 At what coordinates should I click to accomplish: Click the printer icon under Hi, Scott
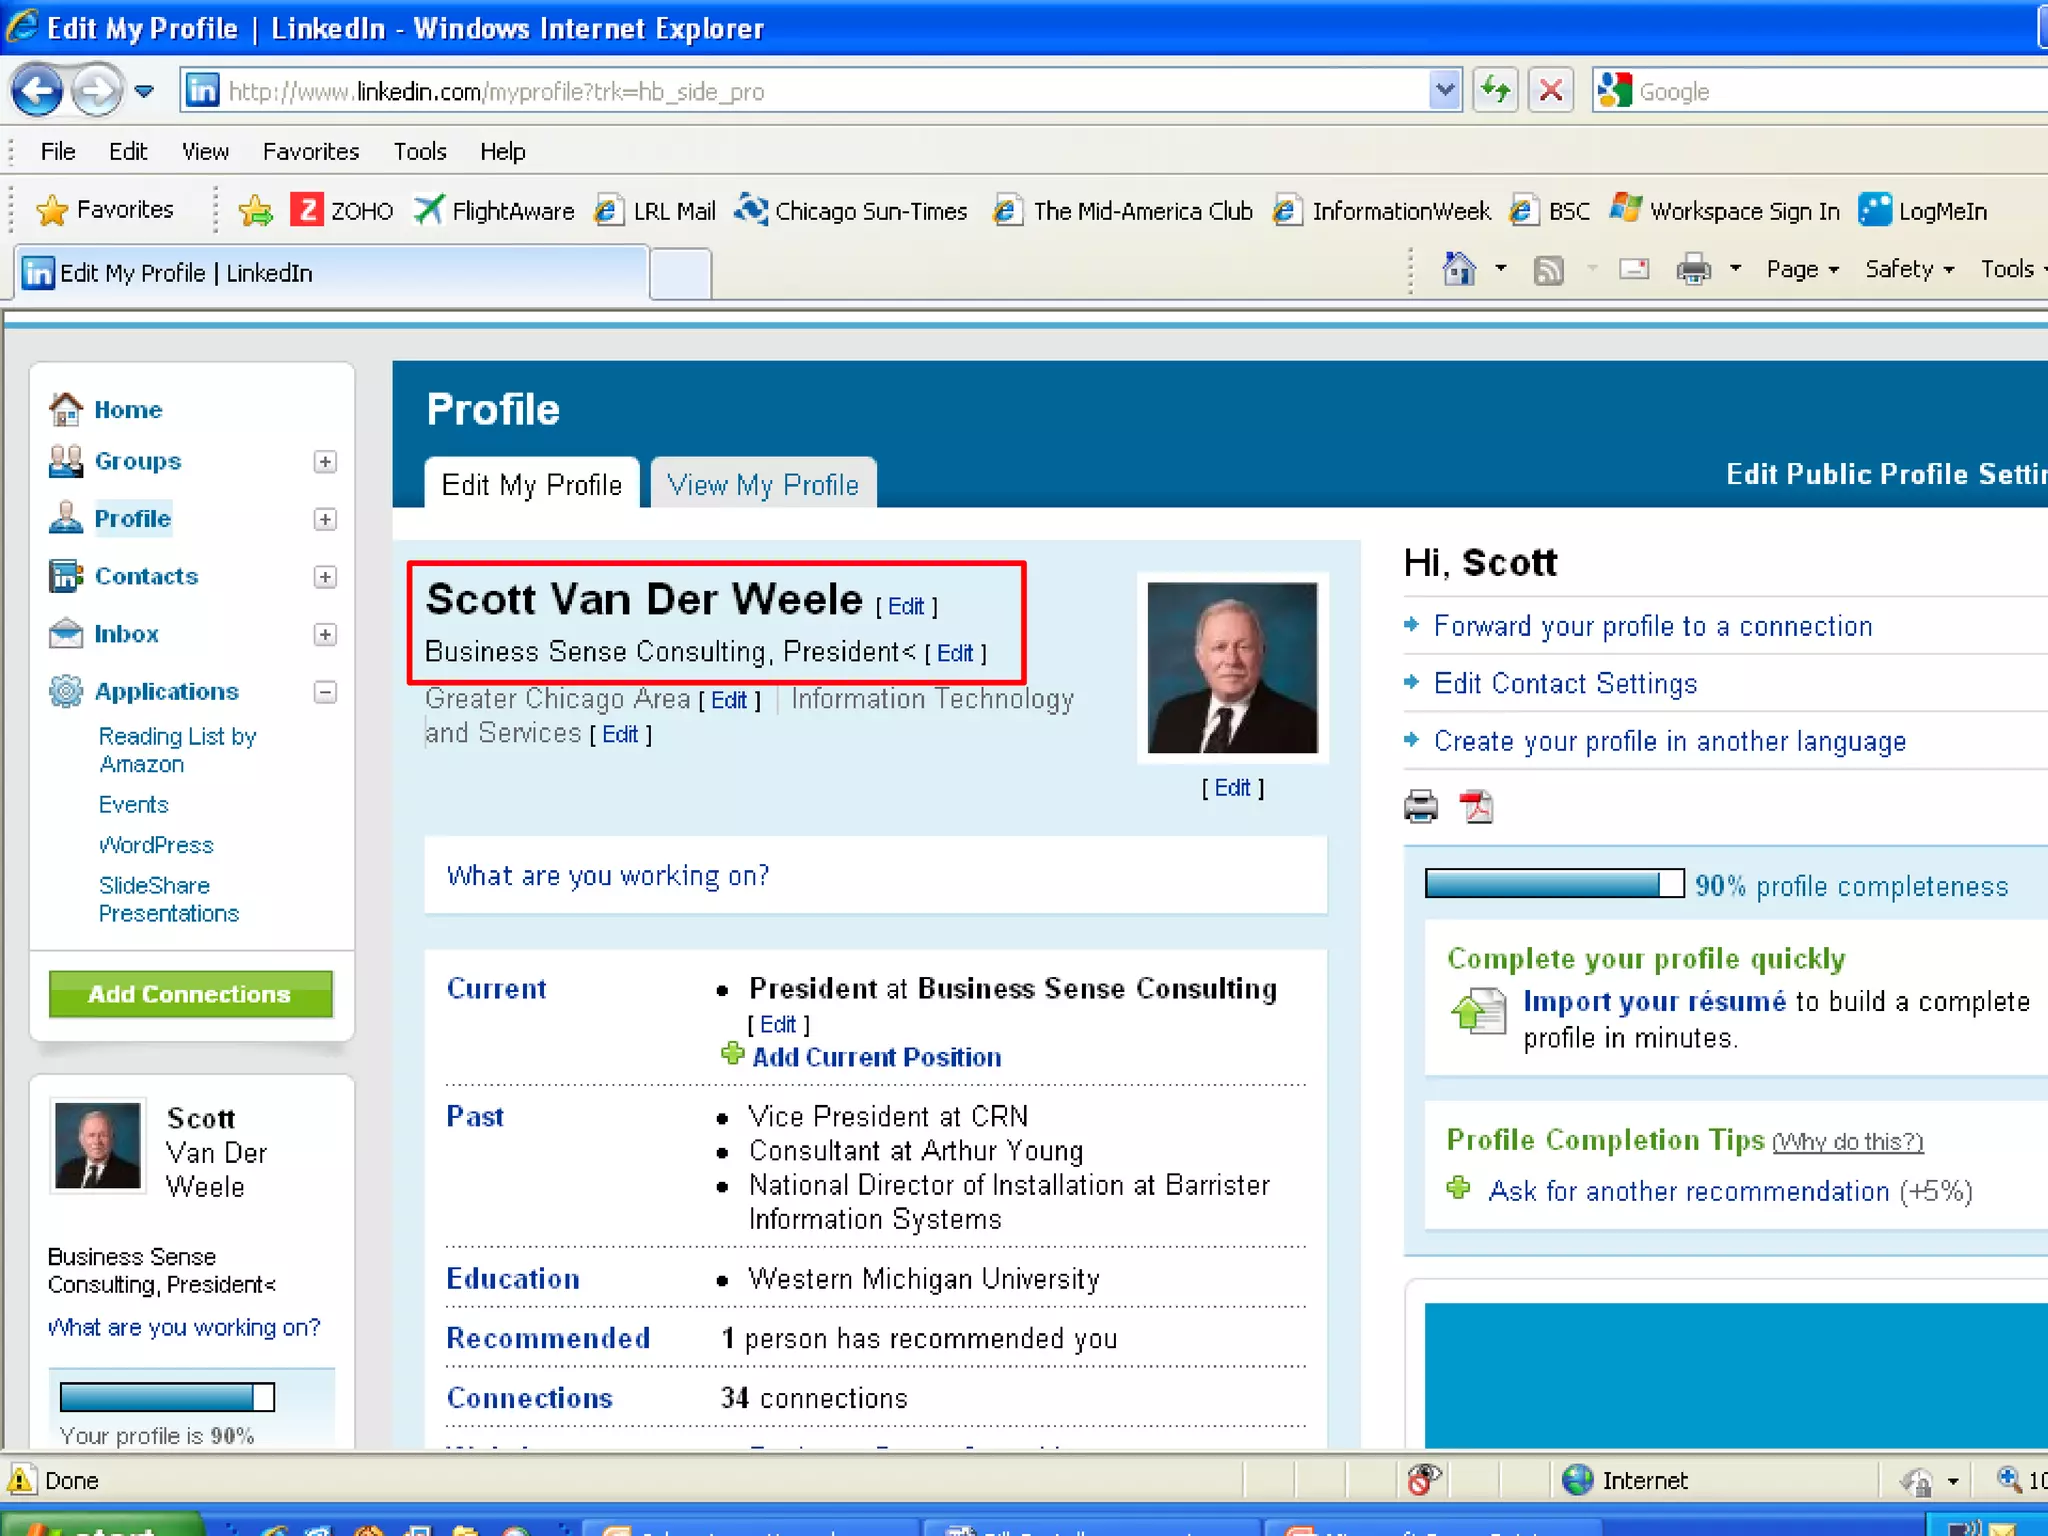pos(1420,806)
